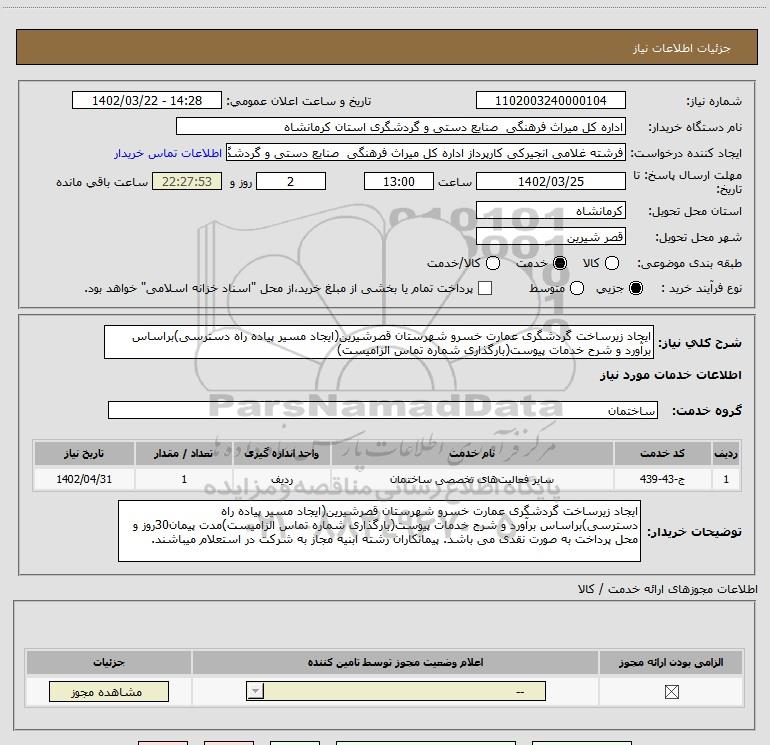
Task: Click the ردیف column header in the services table
Action: point(726,453)
